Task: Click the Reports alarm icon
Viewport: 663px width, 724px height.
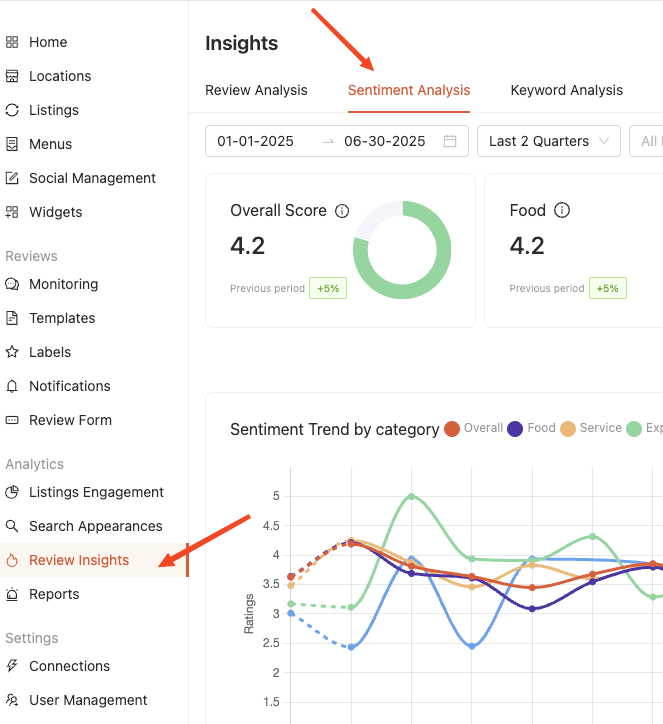Action: [x=12, y=594]
